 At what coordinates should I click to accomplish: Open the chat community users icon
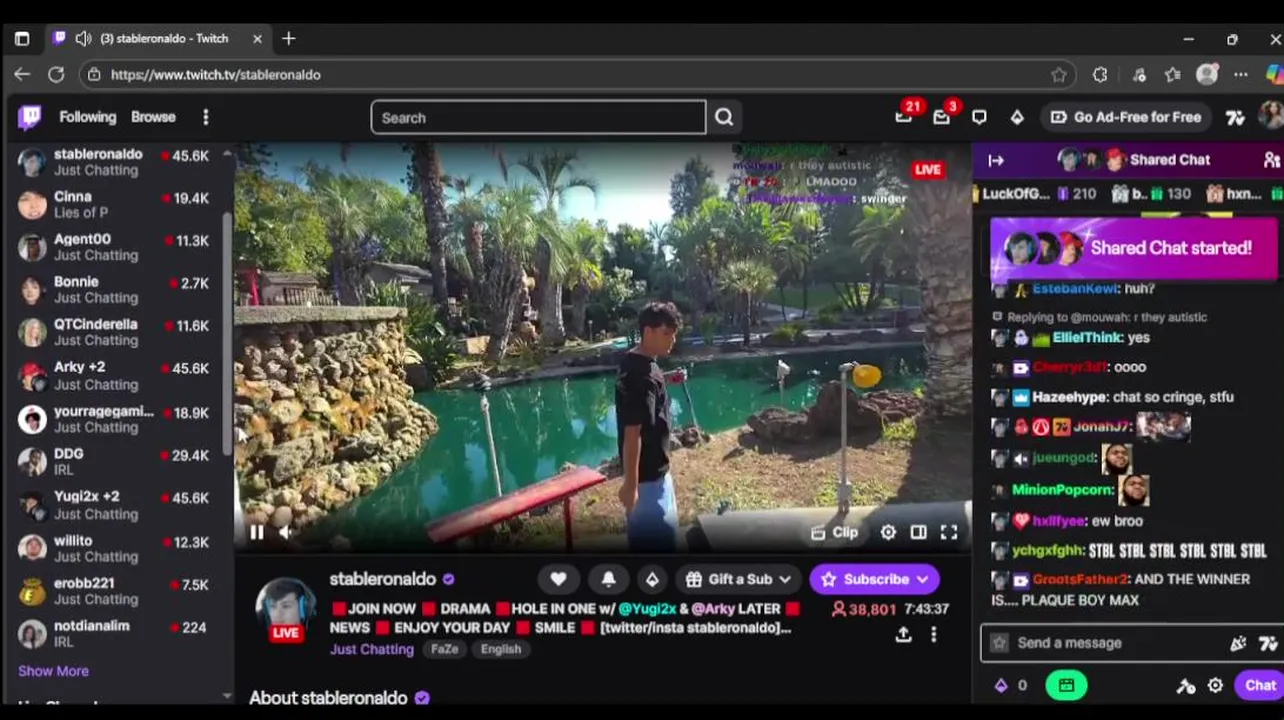click(x=1272, y=160)
